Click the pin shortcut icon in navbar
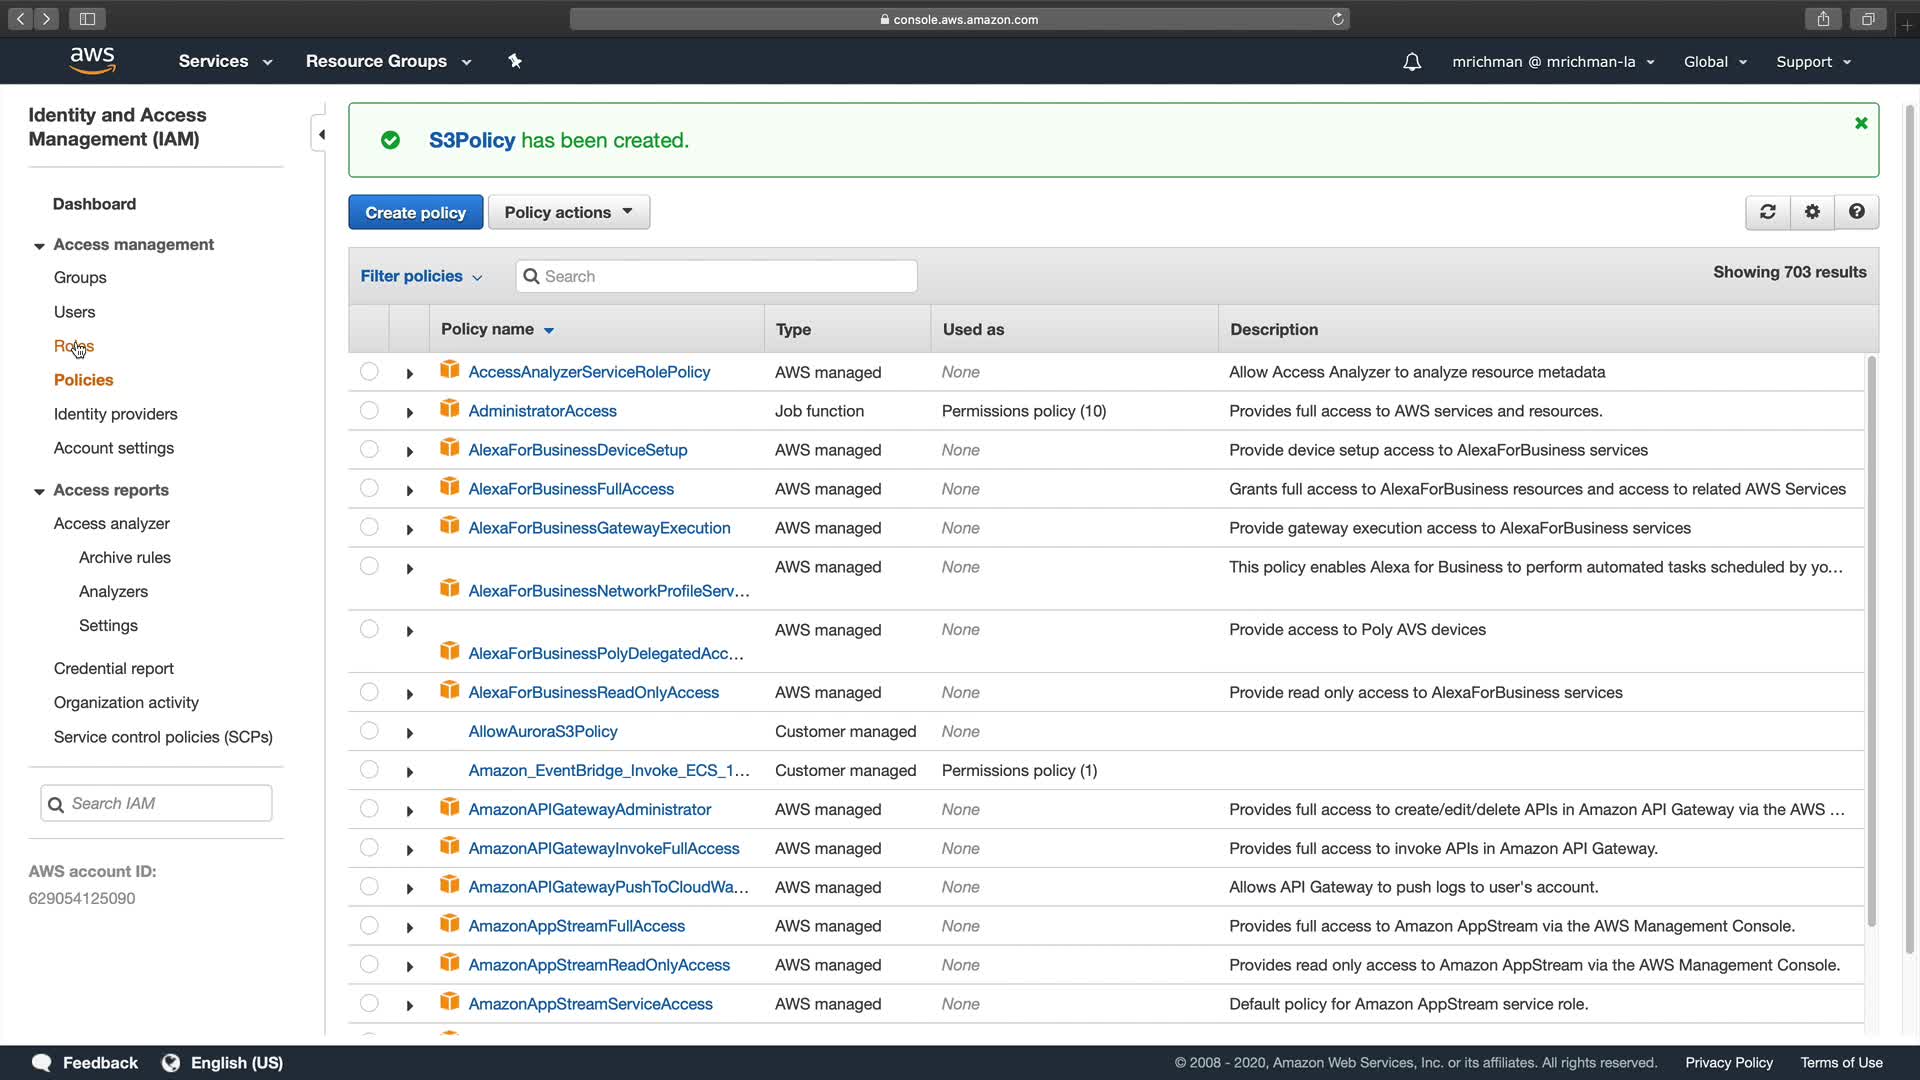Viewport: 1920px width, 1080px height. point(515,61)
